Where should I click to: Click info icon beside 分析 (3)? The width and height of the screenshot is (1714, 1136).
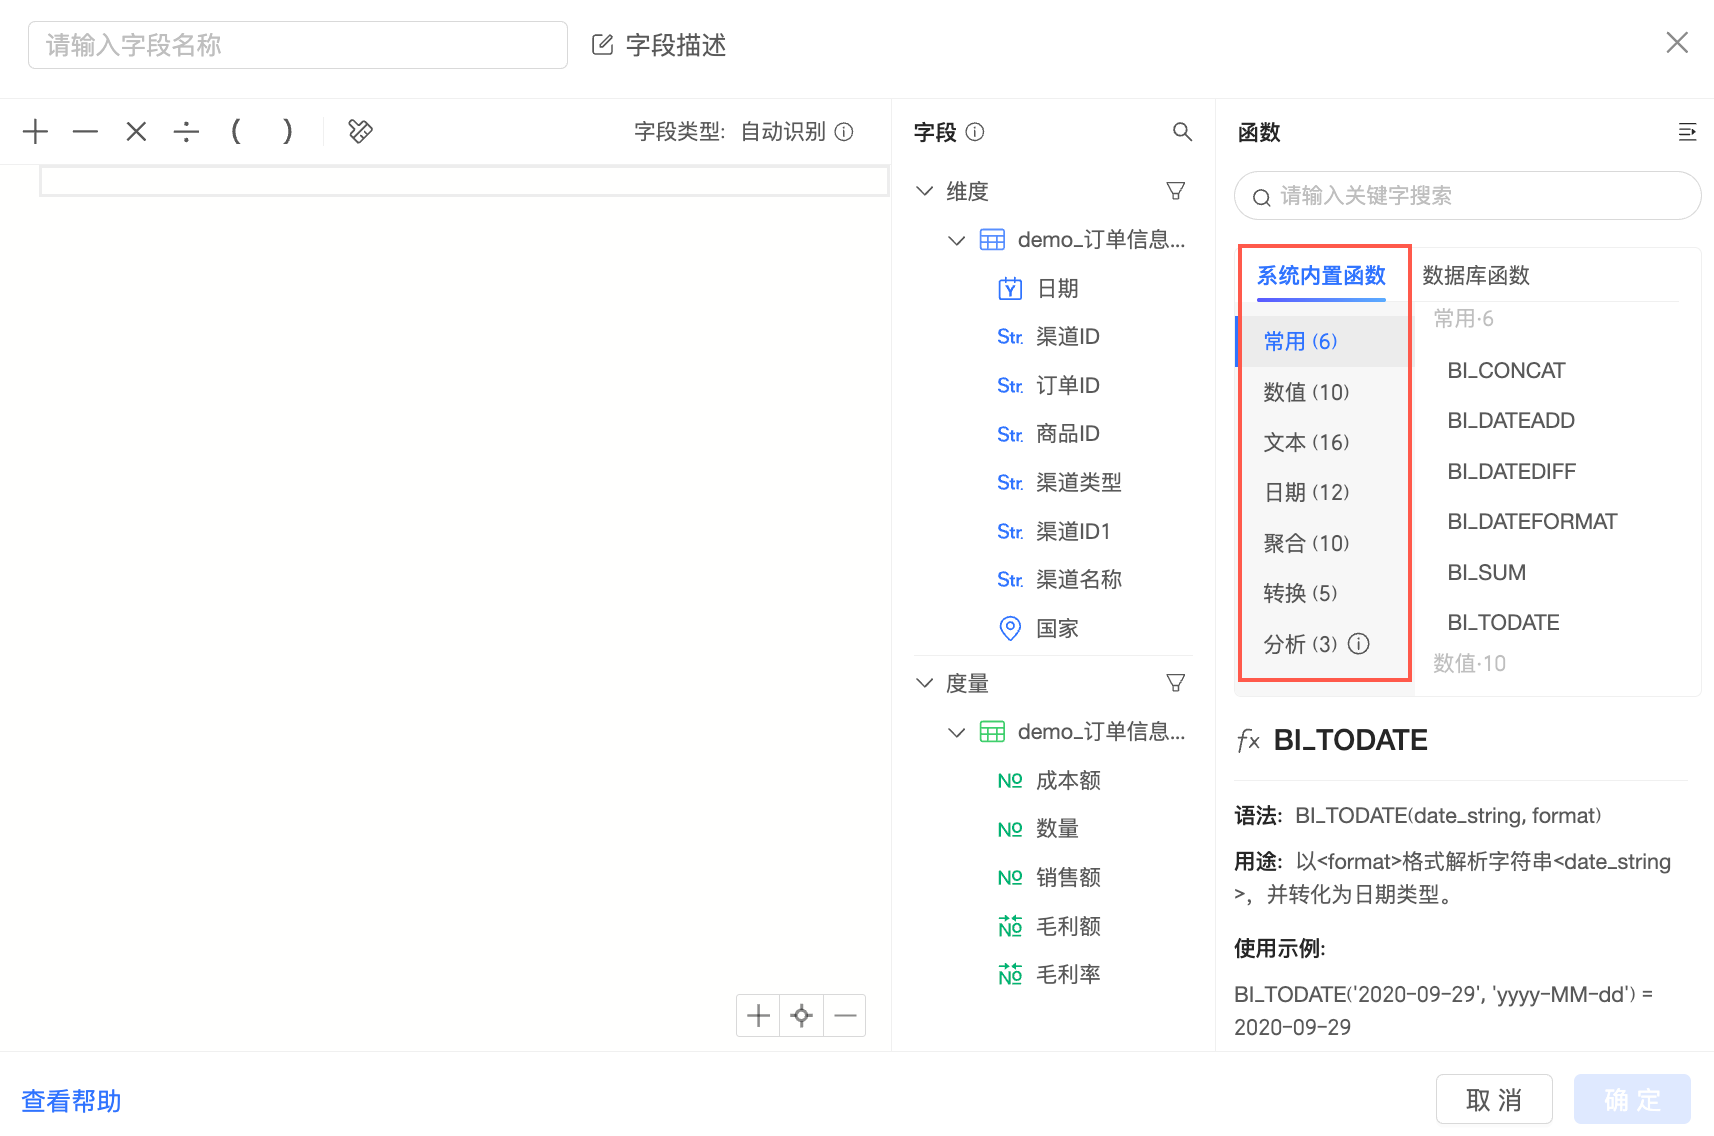point(1358,644)
